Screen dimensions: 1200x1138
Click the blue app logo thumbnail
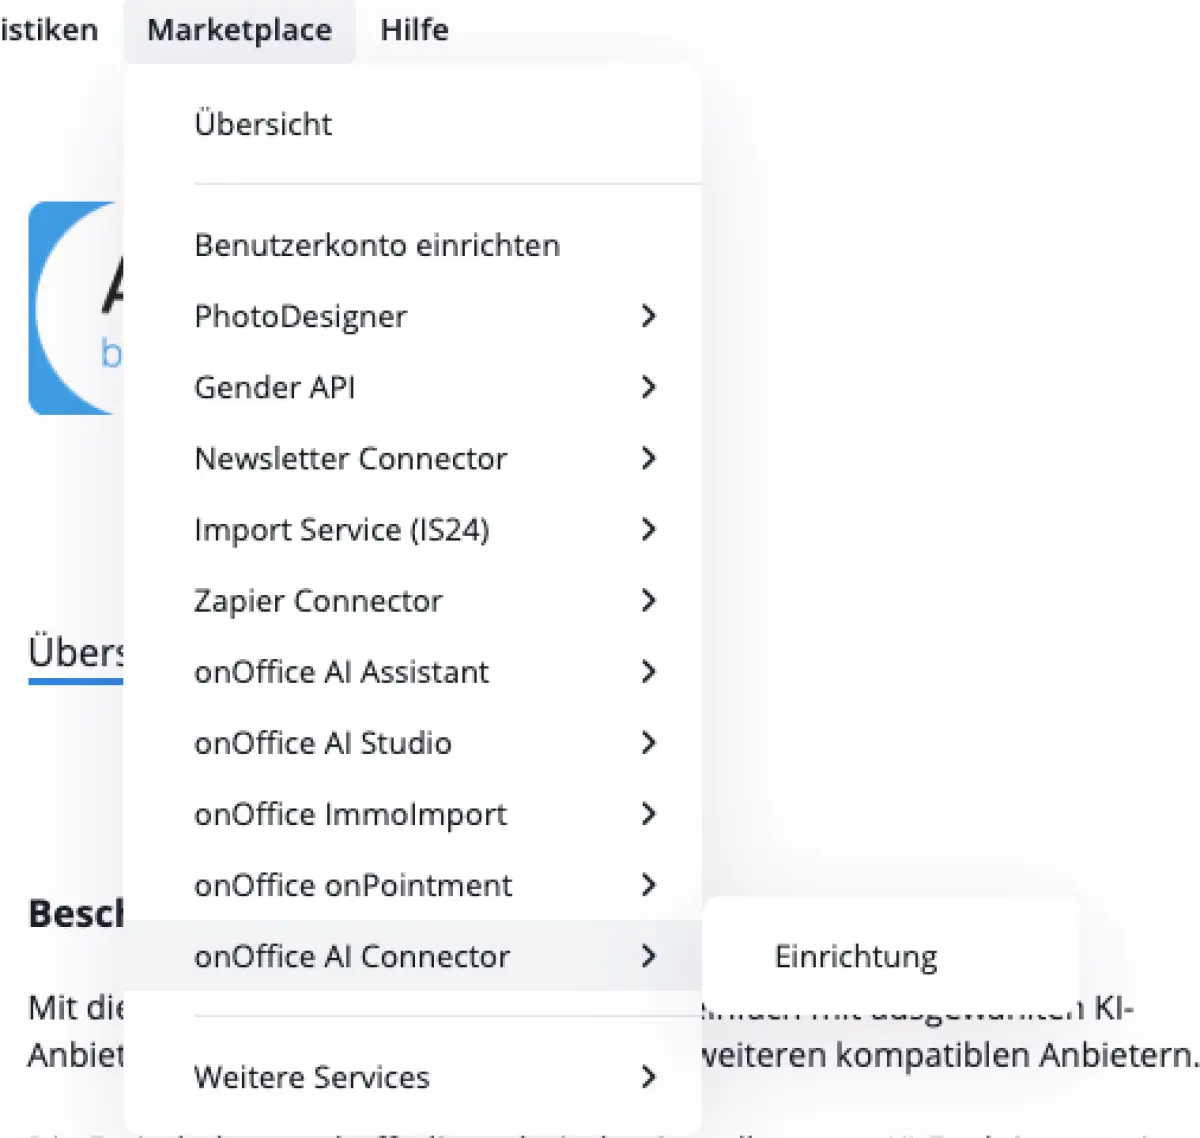(76, 308)
